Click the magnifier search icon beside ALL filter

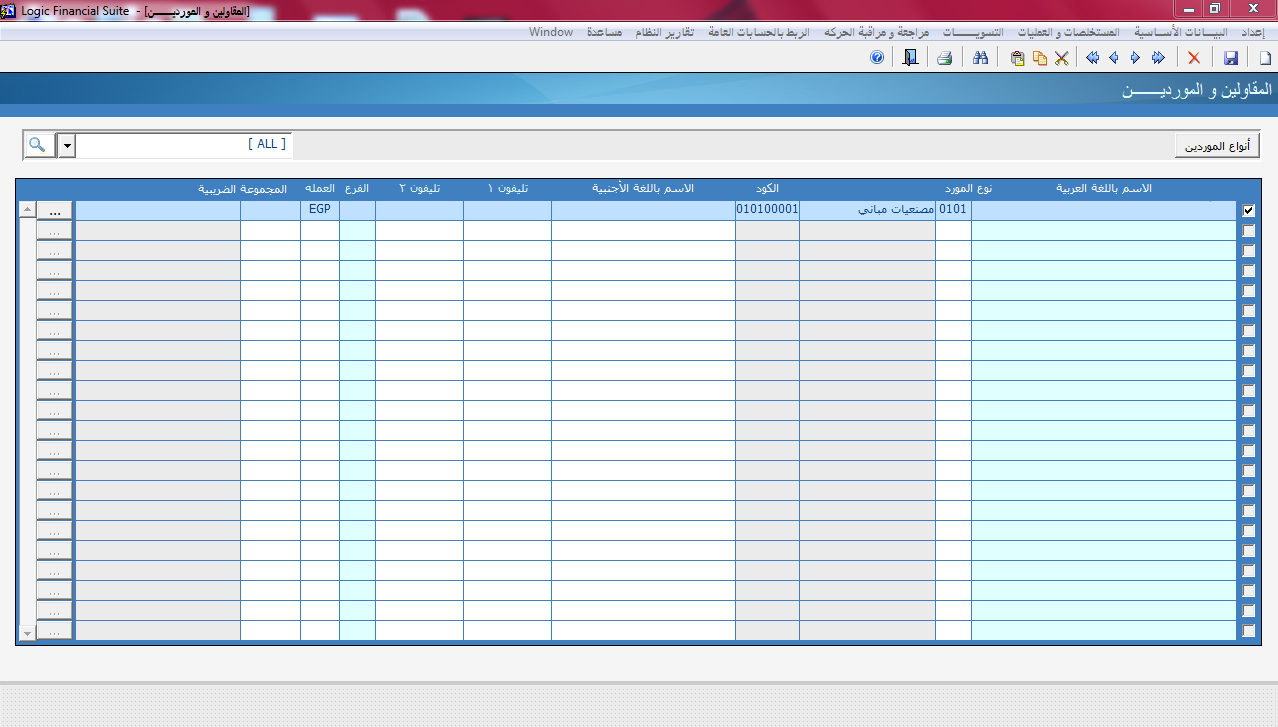click(x=38, y=145)
